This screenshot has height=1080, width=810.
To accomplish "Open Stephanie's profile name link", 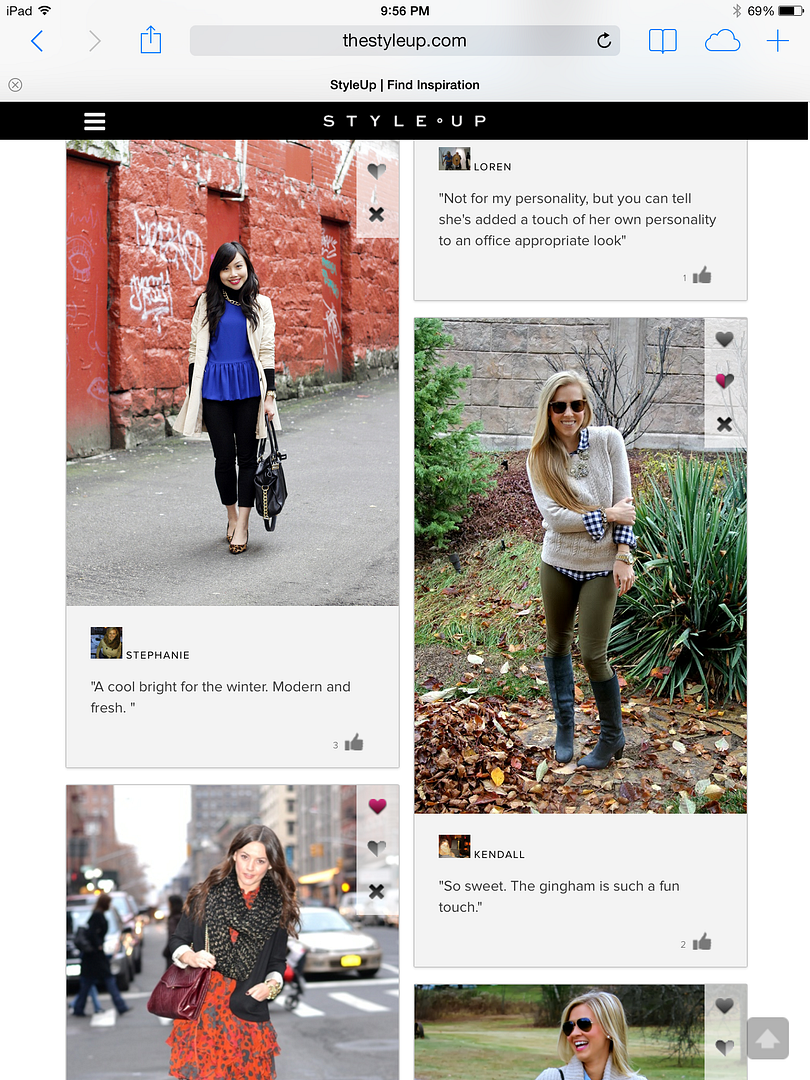I will pyautogui.click(x=158, y=655).
